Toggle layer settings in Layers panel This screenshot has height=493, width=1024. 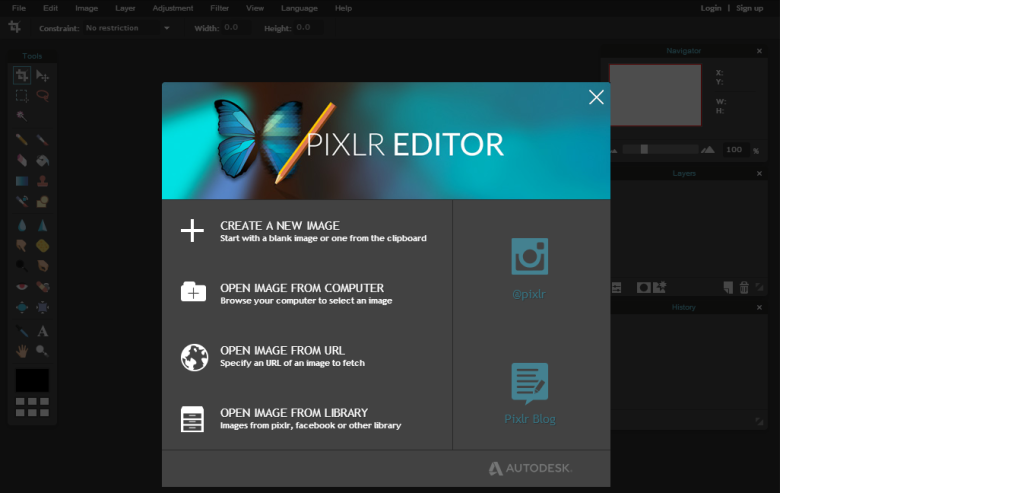(x=616, y=287)
